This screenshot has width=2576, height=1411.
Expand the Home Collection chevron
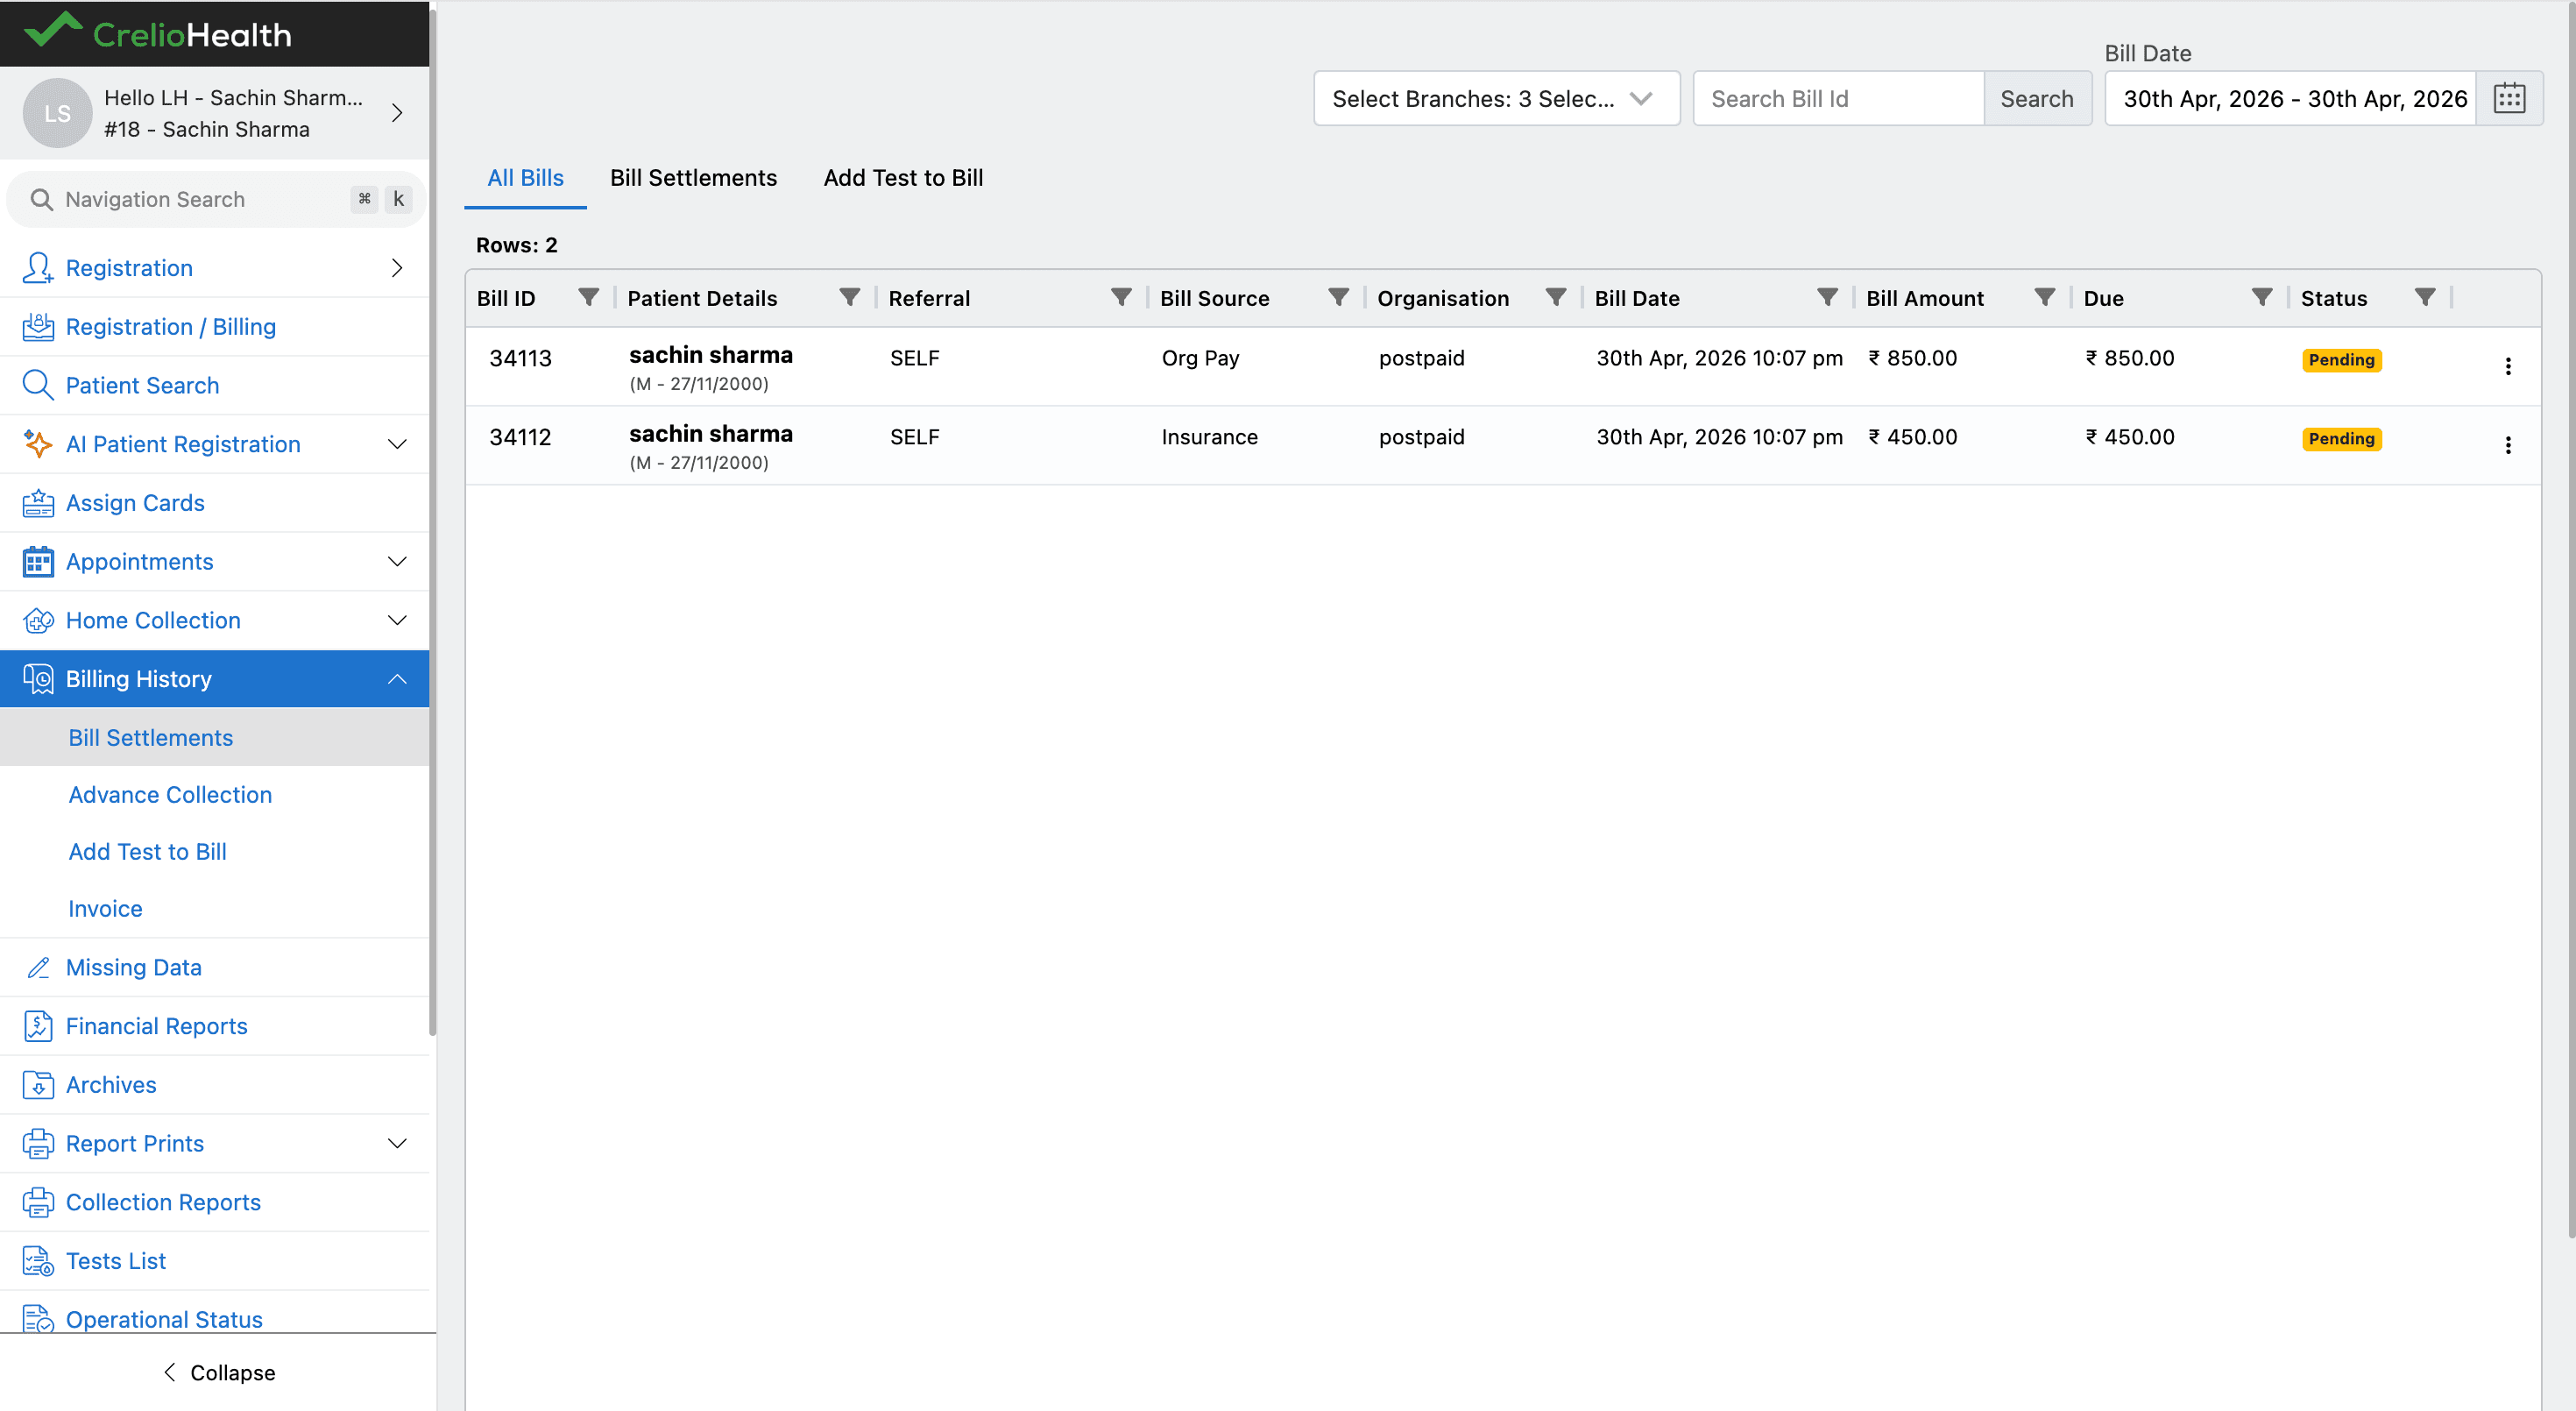(397, 620)
